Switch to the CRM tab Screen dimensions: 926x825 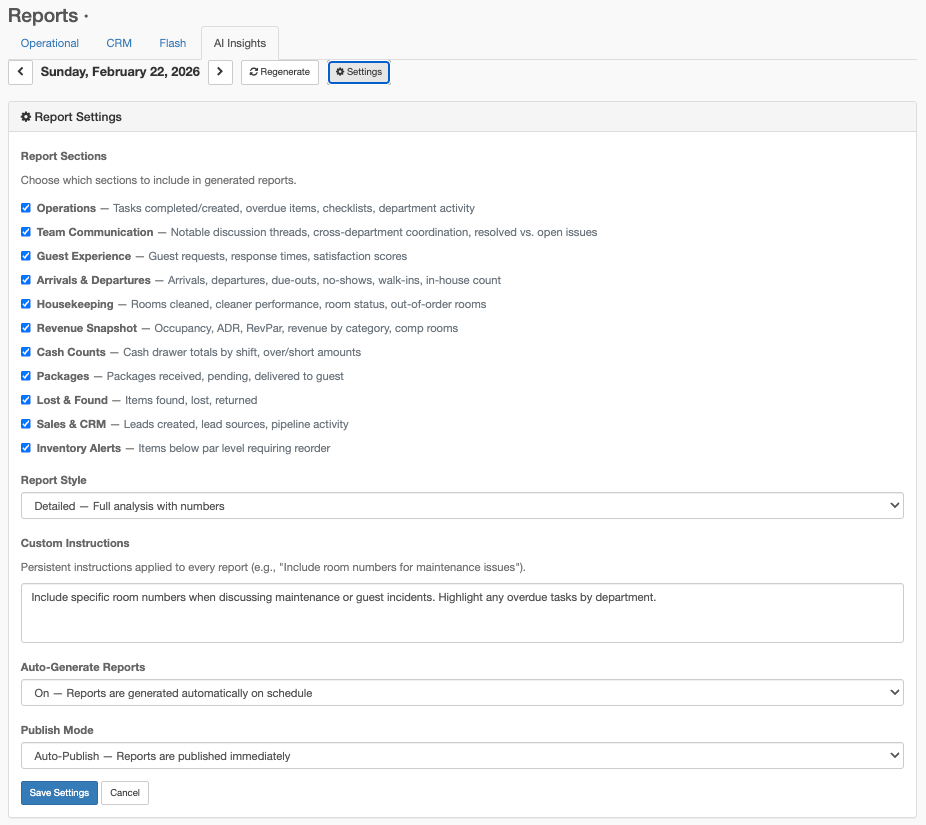119,43
